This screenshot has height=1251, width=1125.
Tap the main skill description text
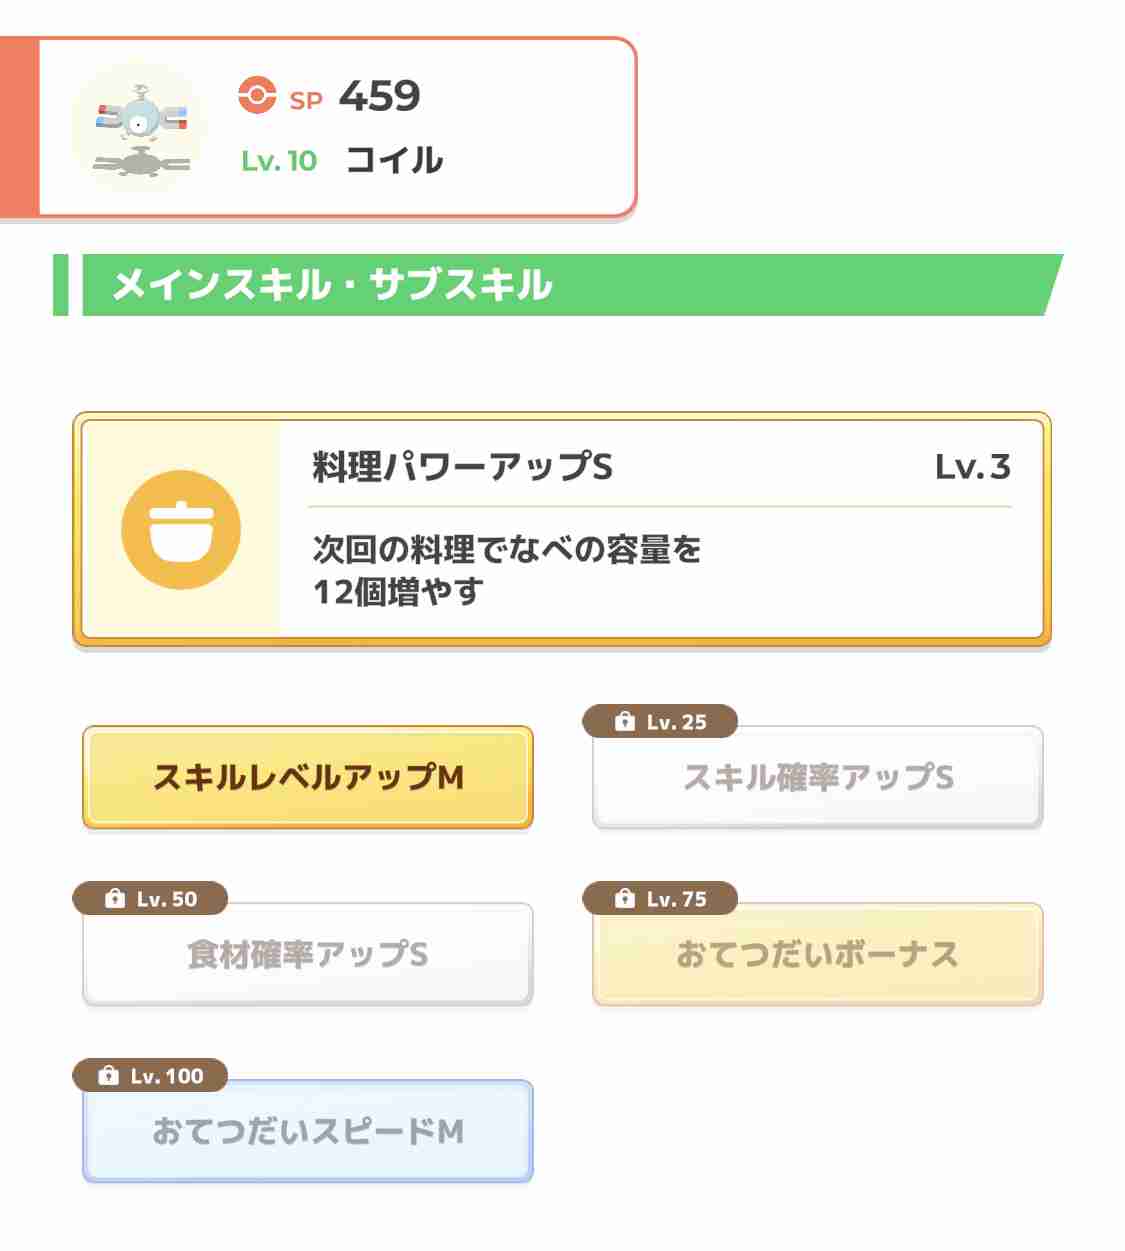click(x=507, y=570)
